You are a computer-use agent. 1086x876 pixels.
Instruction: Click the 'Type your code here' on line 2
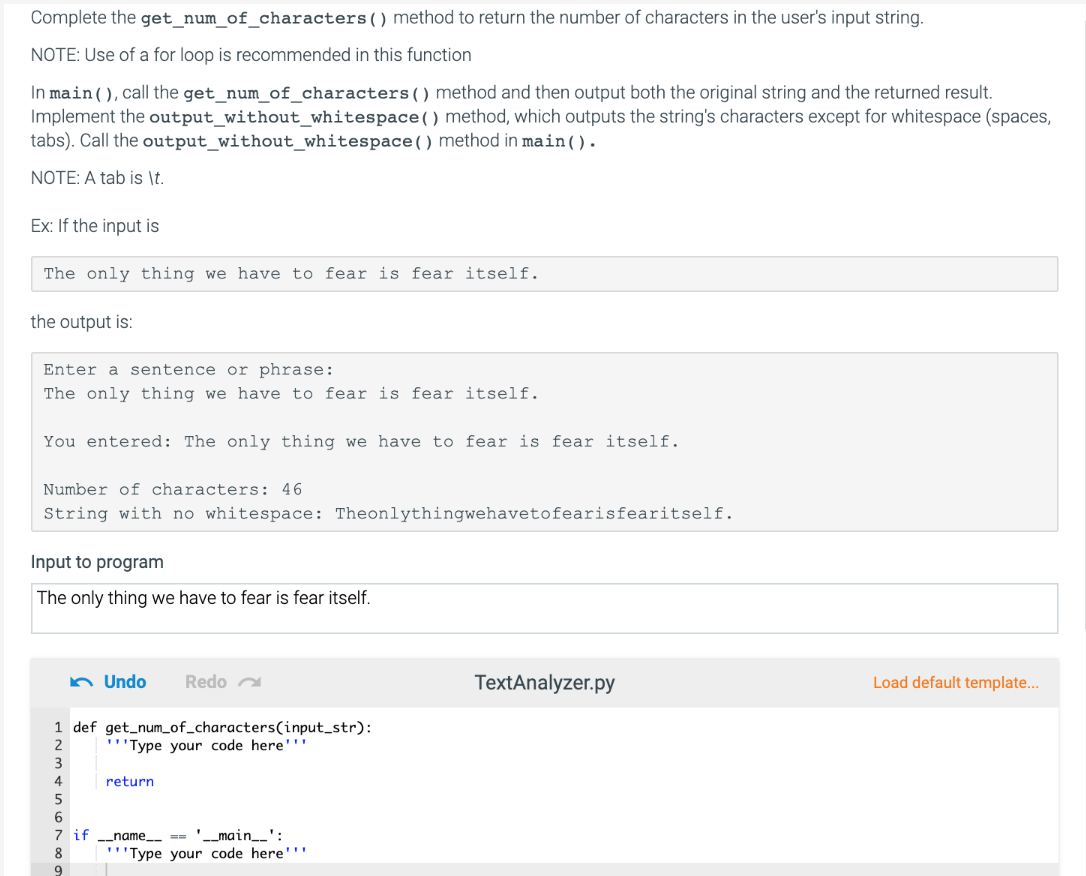pos(206,745)
